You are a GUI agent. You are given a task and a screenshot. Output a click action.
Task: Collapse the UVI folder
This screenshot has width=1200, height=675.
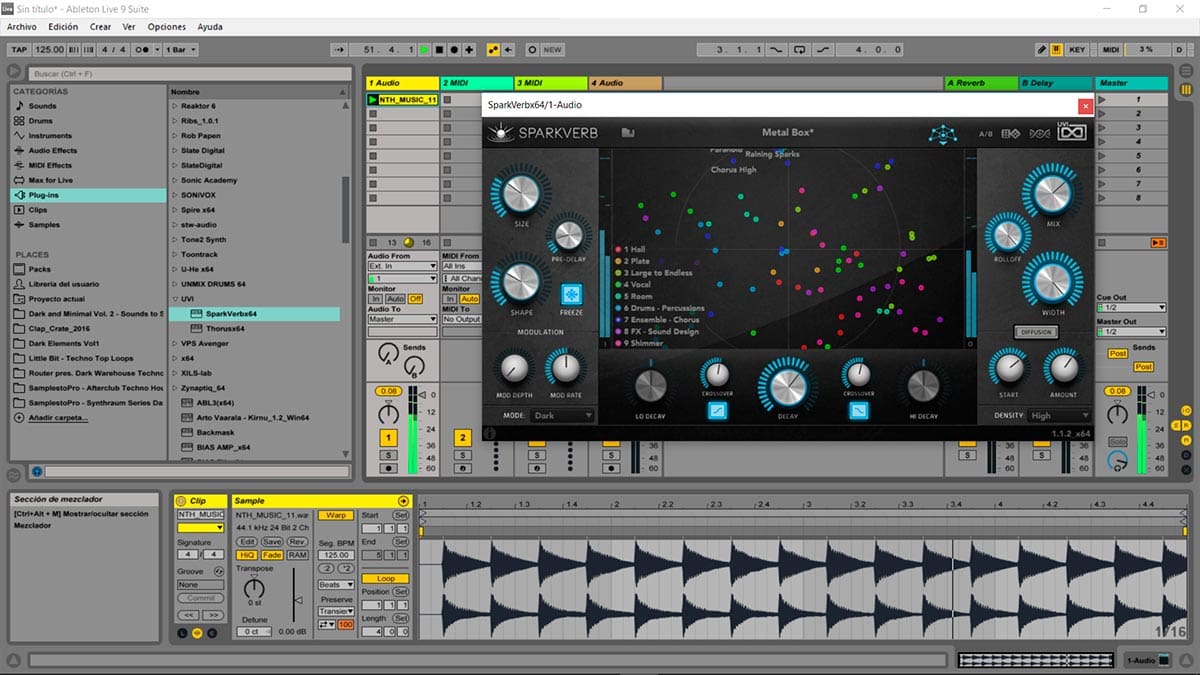tap(175, 299)
